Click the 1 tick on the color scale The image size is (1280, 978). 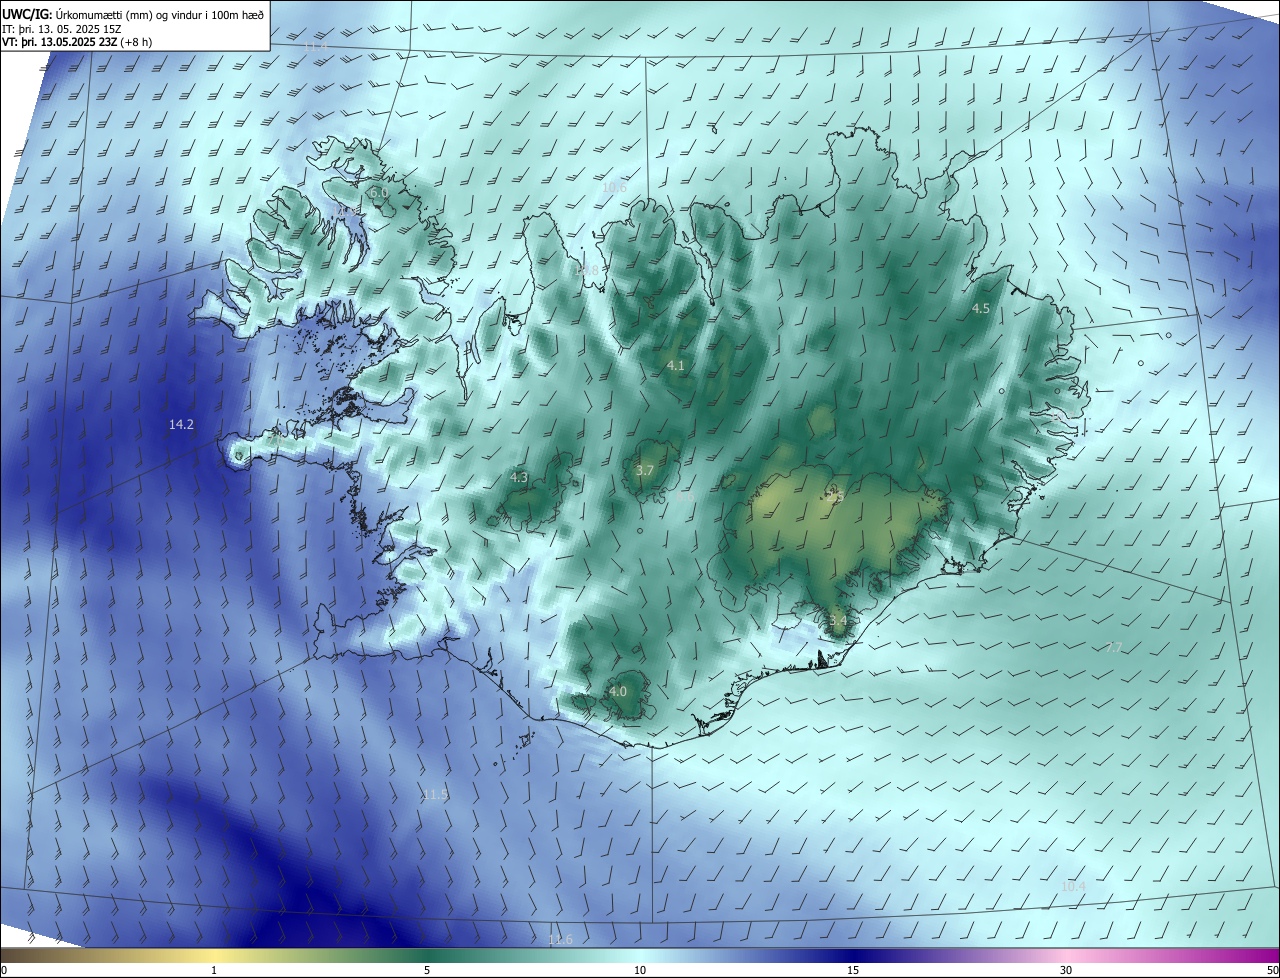[x=214, y=970]
